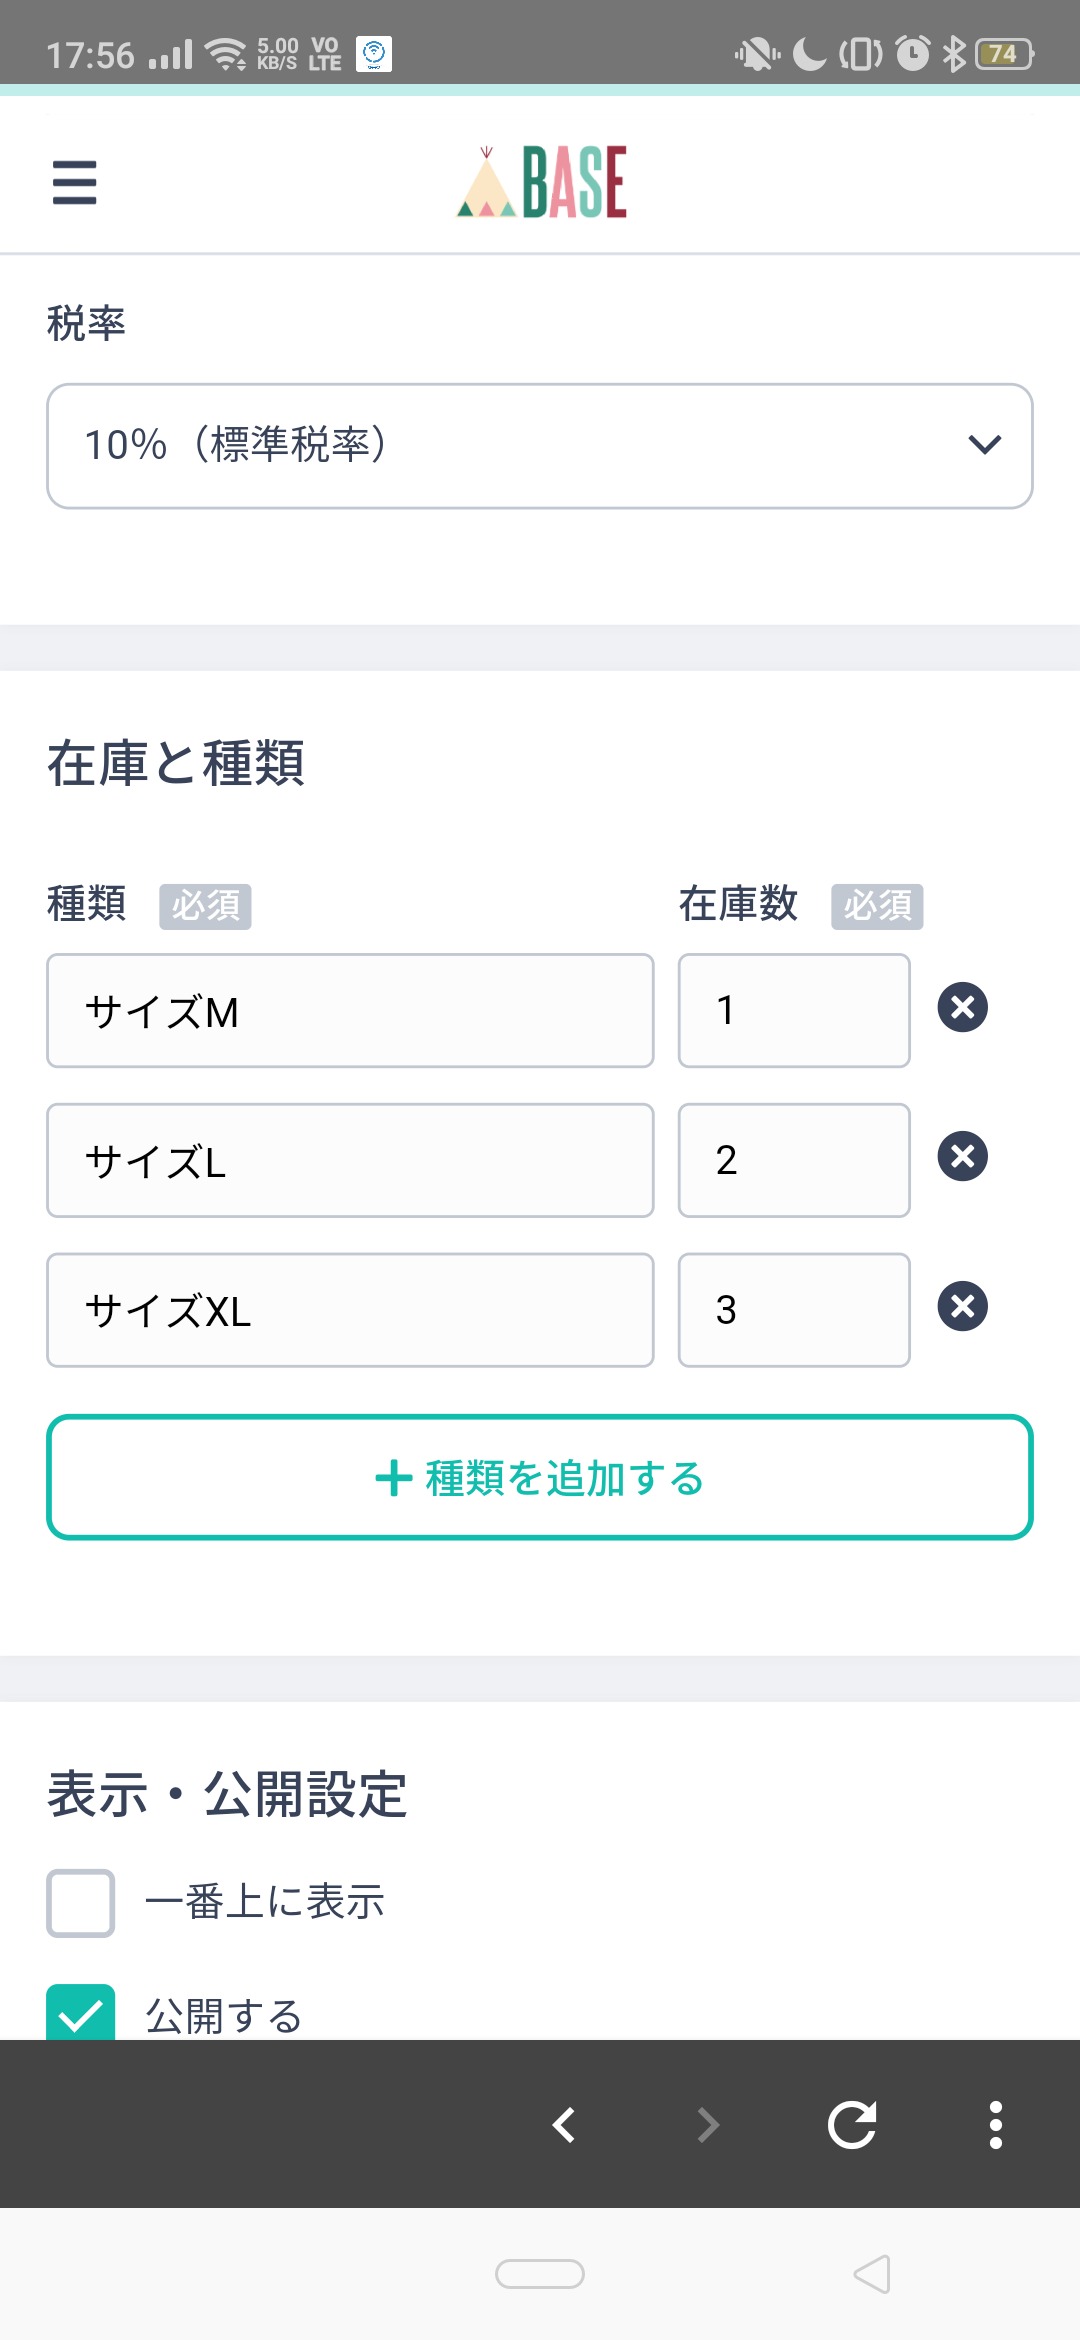
Task: Go back with browser back arrow
Action: point(564,2124)
